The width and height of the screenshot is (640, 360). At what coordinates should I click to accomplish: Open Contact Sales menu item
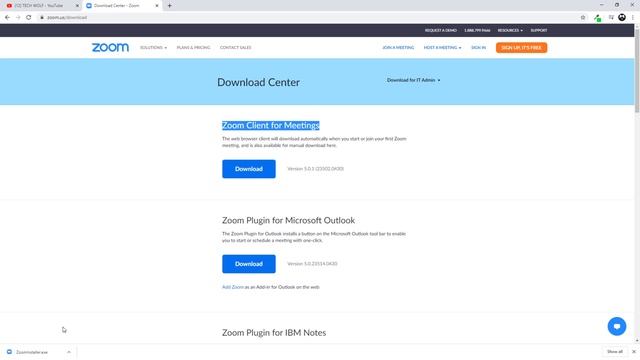pos(236,48)
